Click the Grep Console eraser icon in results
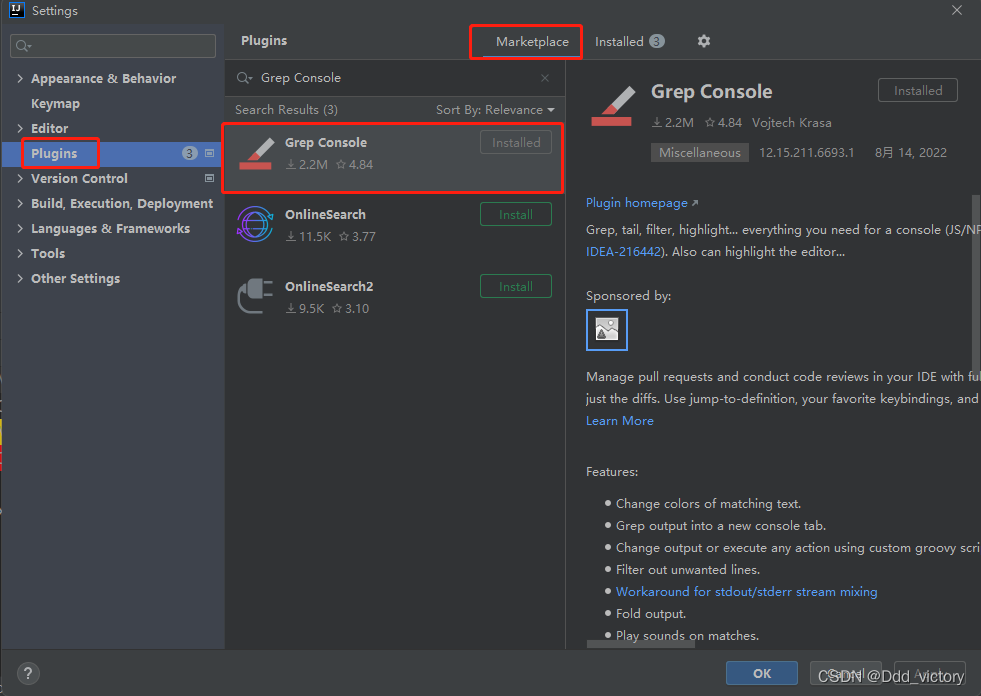The image size is (981, 696). (257, 154)
